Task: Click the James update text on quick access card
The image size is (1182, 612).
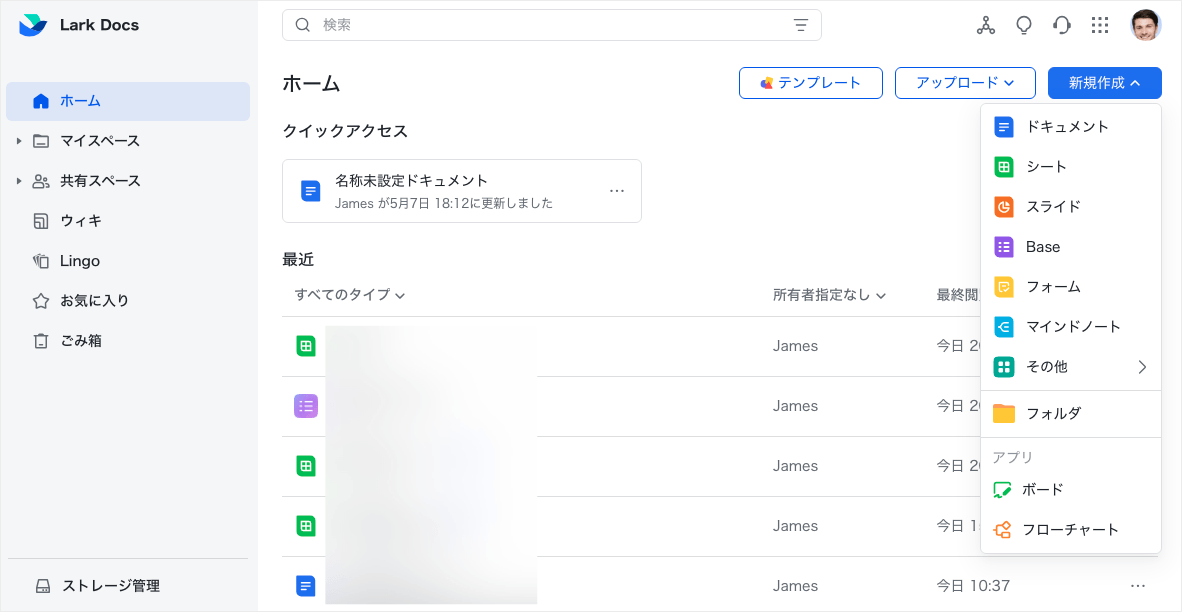Action: tap(444, 203)
